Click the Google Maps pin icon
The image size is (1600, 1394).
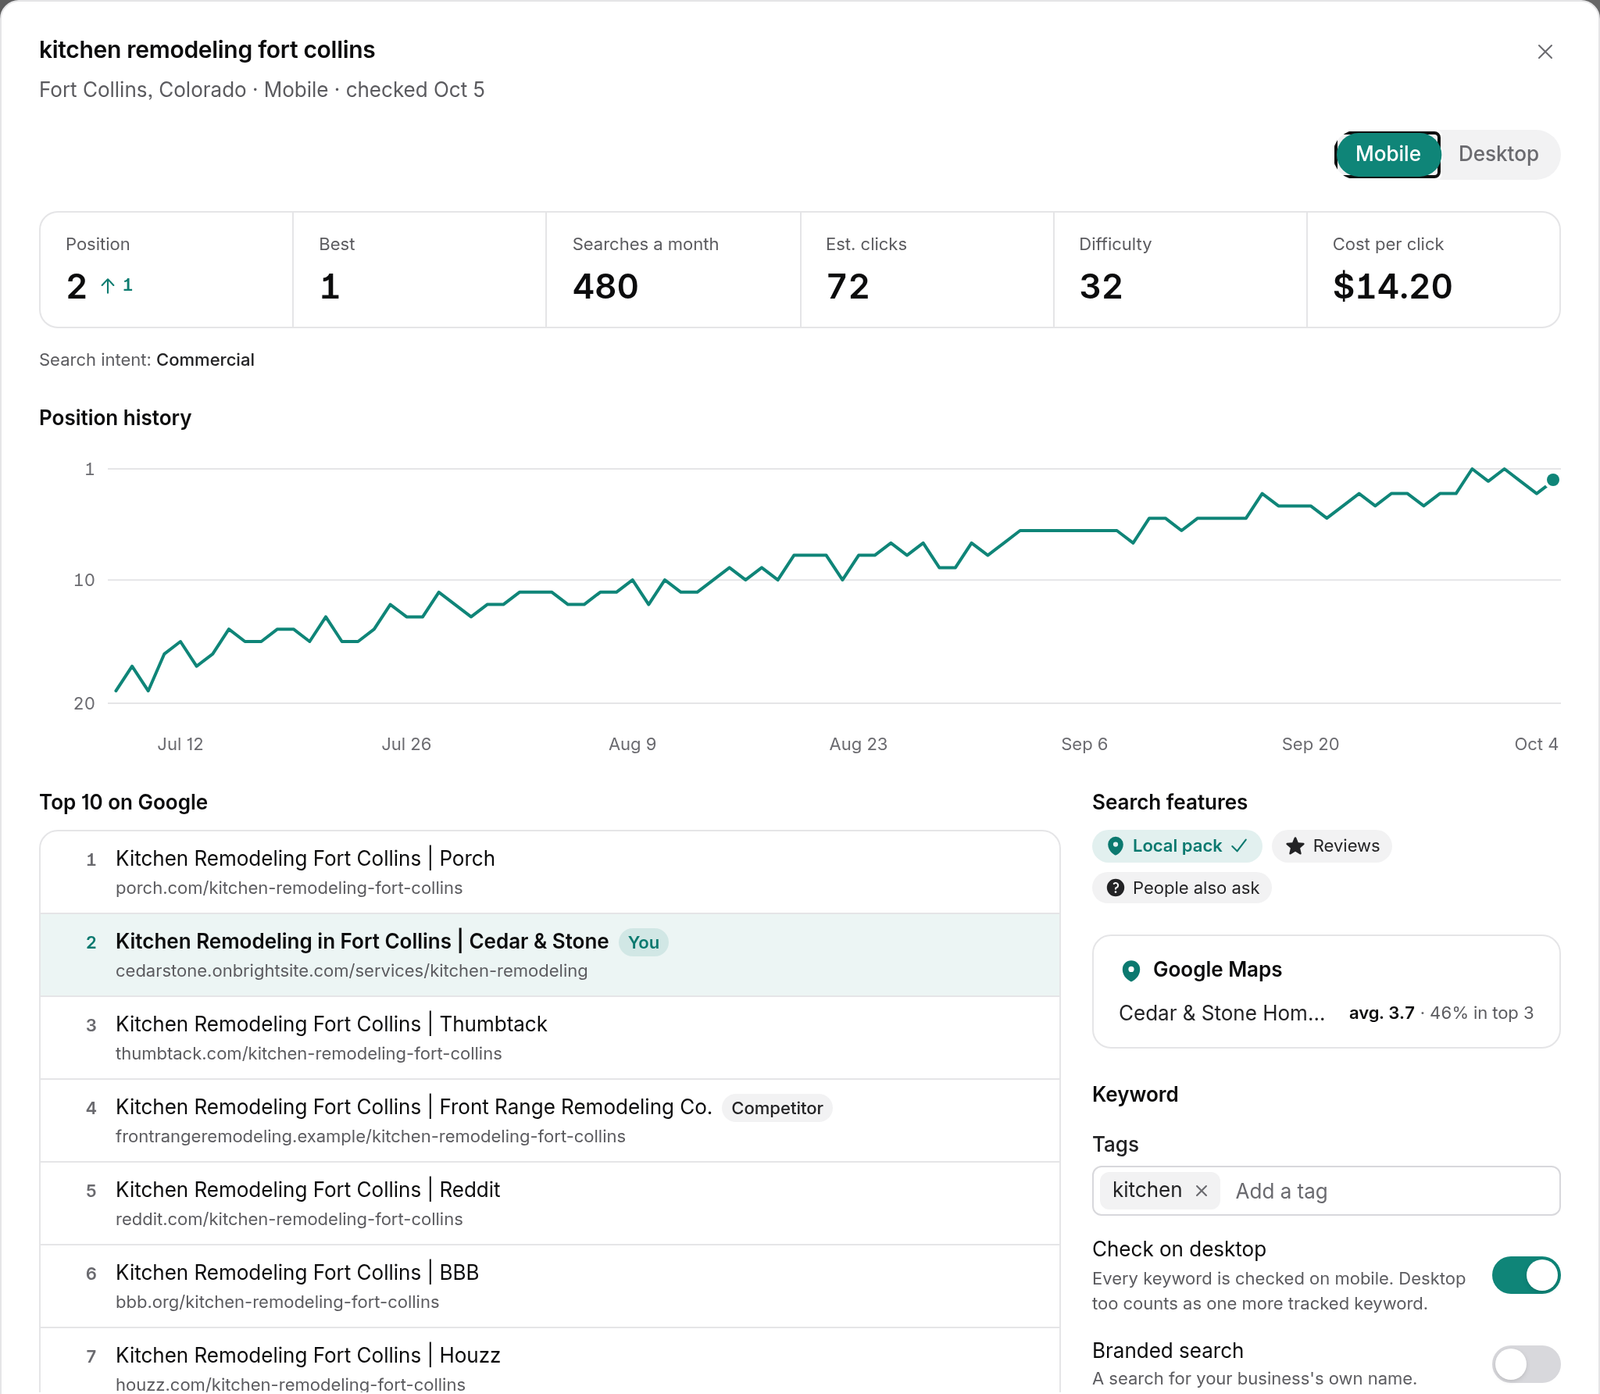pos(1131,970)
